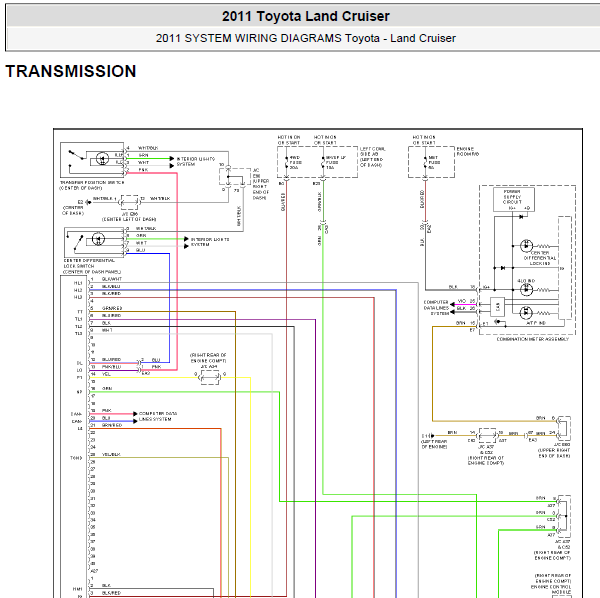Click the E2 ground symbol at center of dash
Screen dimensions: 600x598
88,202
